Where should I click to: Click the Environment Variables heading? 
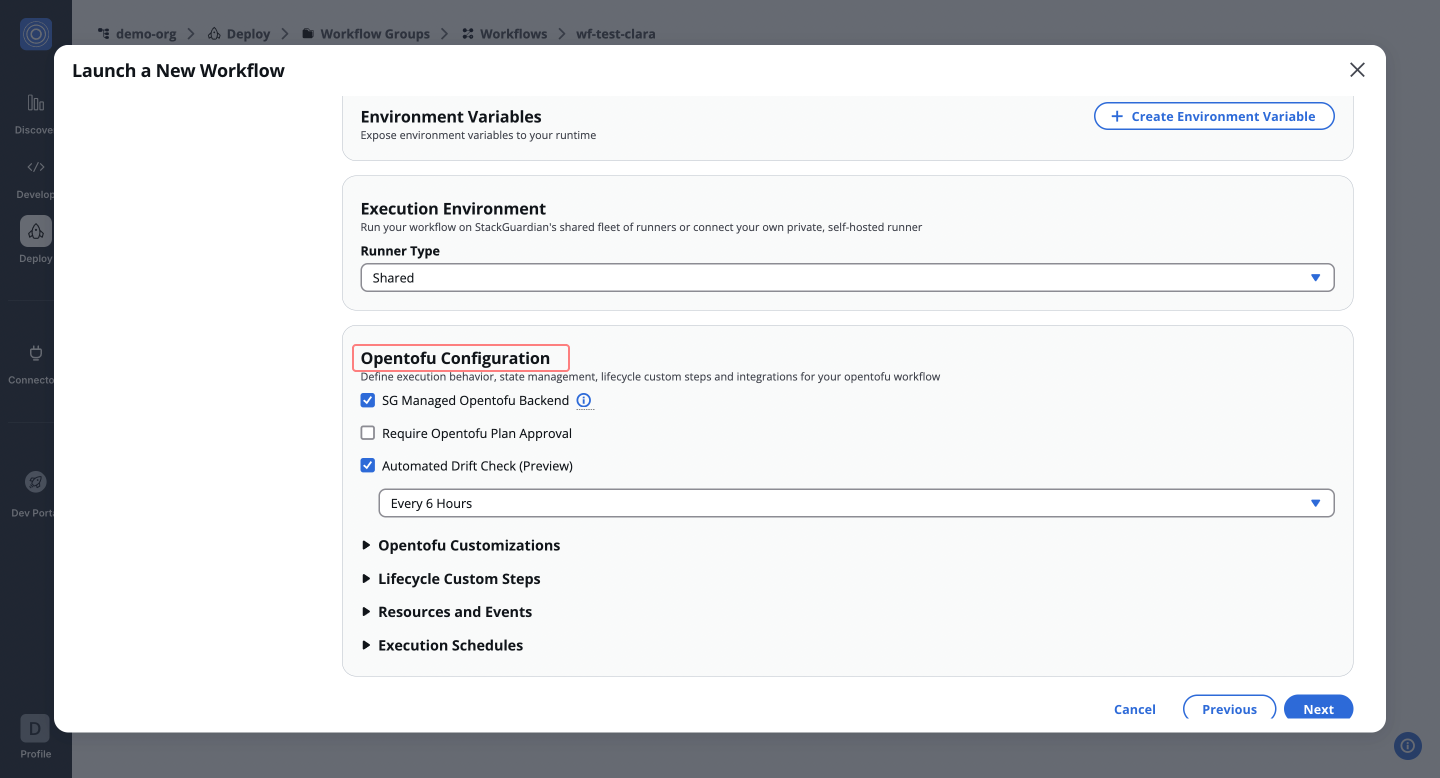[x=451, y=117]
